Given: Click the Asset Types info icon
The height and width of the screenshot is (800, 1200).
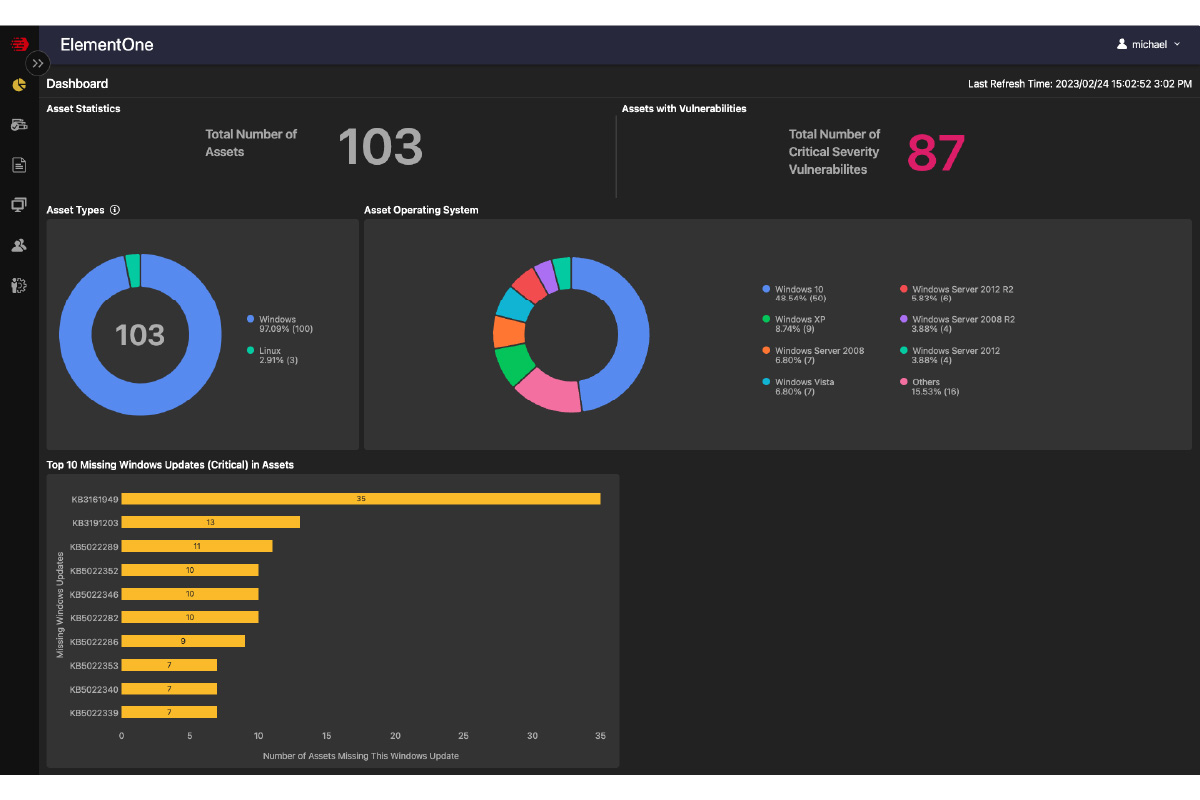Looking at the screenshot, I should pyautogui.click(x=115, y=210).
